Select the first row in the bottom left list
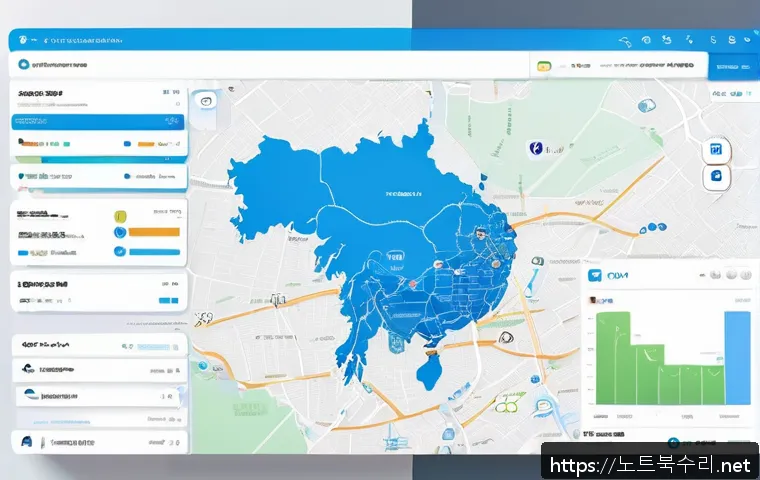Viewport: 760px width, 480px height. (x=98, y=345)
